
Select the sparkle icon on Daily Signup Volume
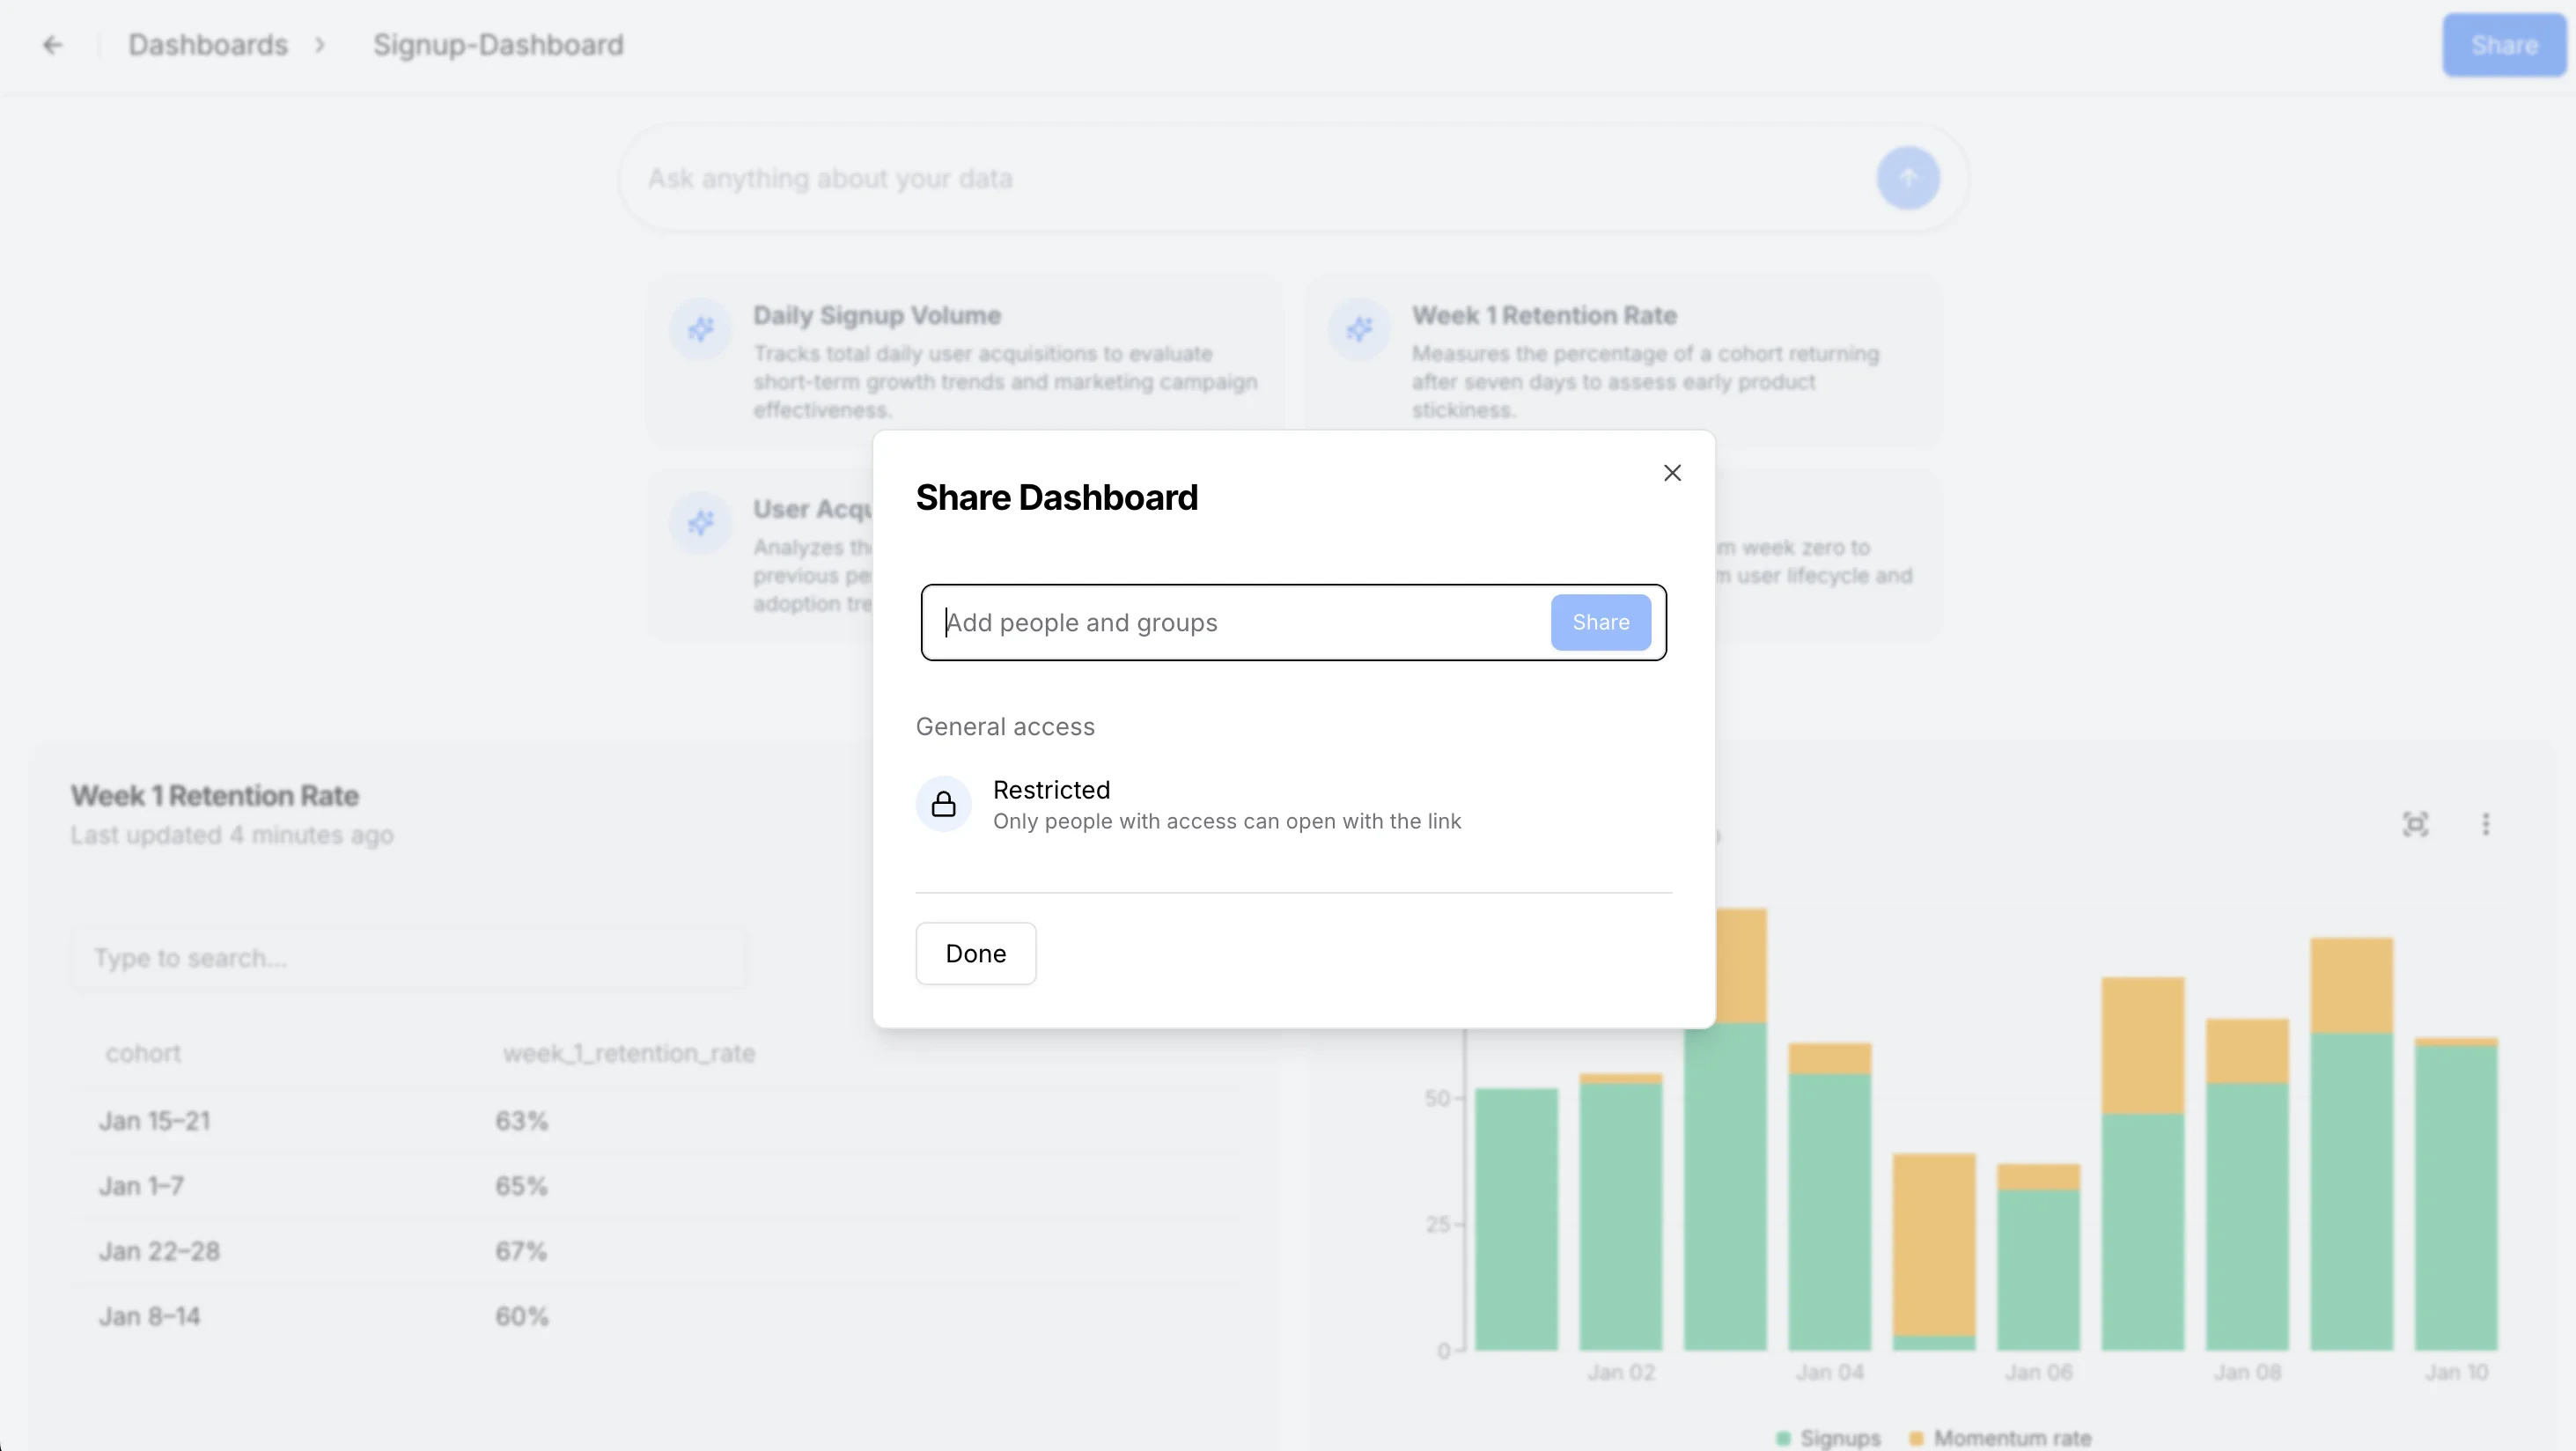pos(700,328)
